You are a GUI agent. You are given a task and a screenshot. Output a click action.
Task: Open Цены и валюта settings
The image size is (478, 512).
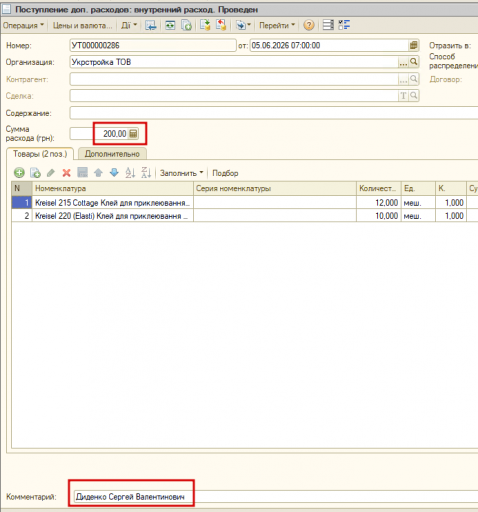pyautogui.click(x=82, y=25)
